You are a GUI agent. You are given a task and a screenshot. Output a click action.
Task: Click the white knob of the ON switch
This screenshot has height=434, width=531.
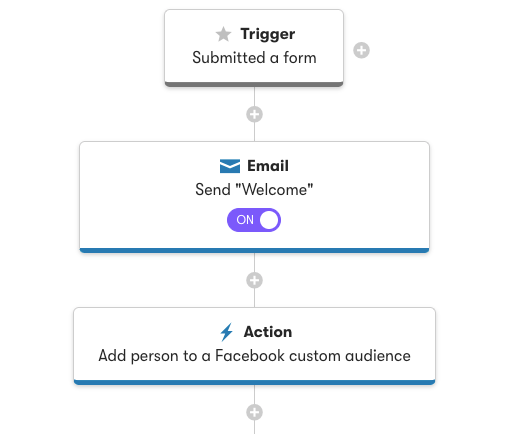point(269,220)
